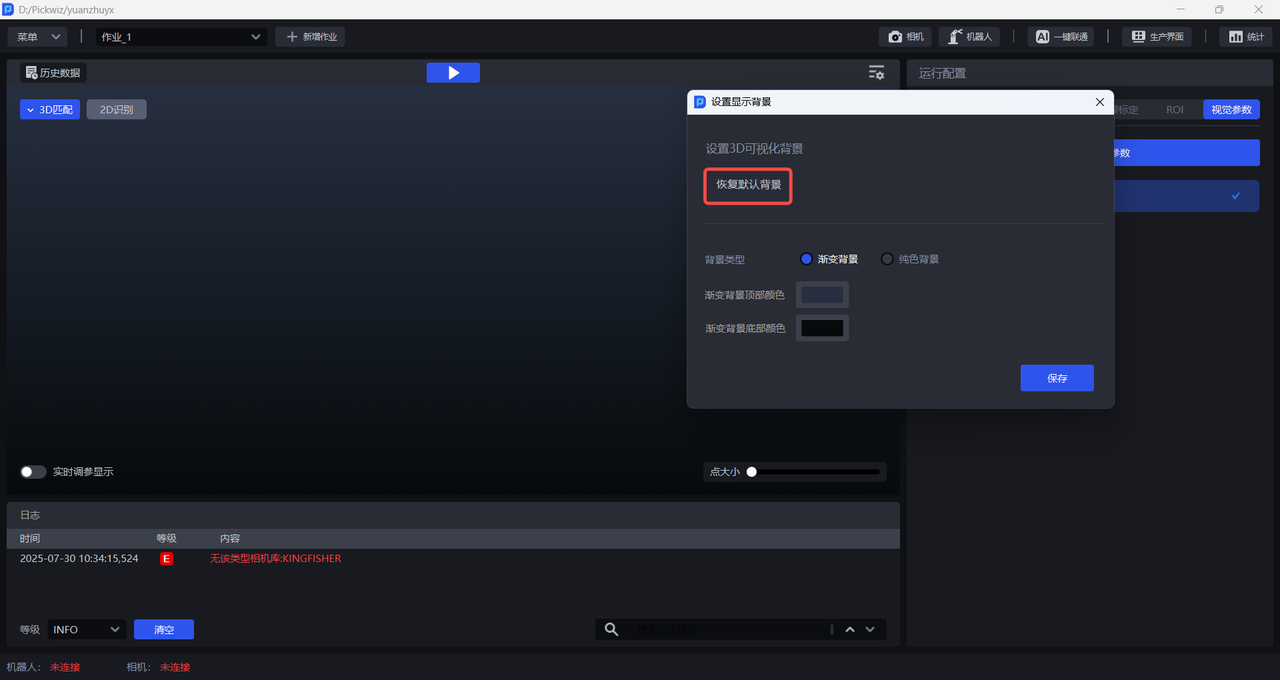Click the 保存 save button
The width and height of the screenshot is (1280, 680).
pyautogui.click(x=1056, y=378)
